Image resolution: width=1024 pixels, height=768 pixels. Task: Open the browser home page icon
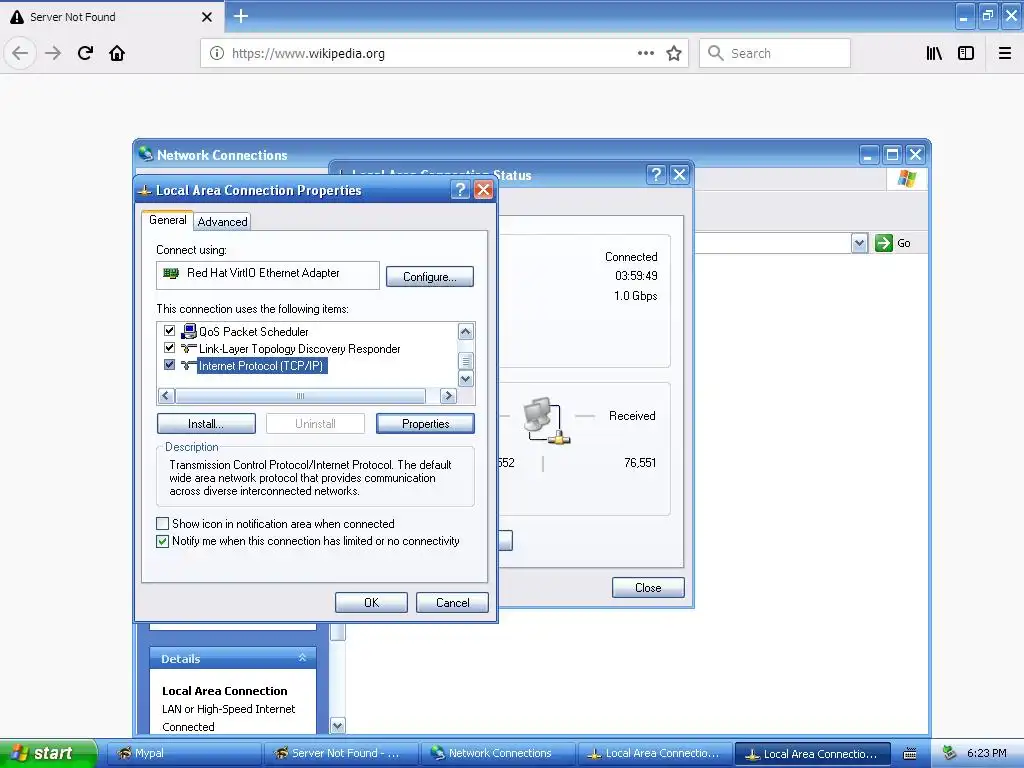[117, 53]
